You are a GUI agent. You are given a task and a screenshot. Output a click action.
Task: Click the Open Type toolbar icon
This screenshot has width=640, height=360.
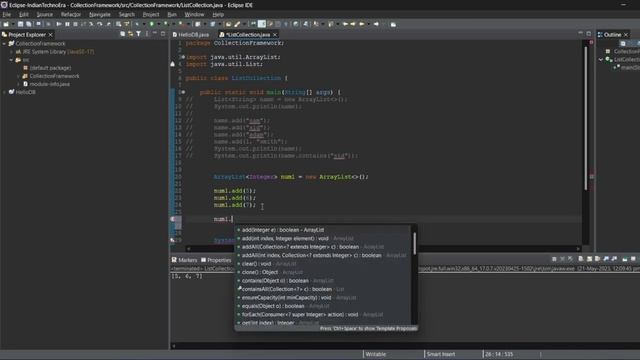click(x=229, y=24)
